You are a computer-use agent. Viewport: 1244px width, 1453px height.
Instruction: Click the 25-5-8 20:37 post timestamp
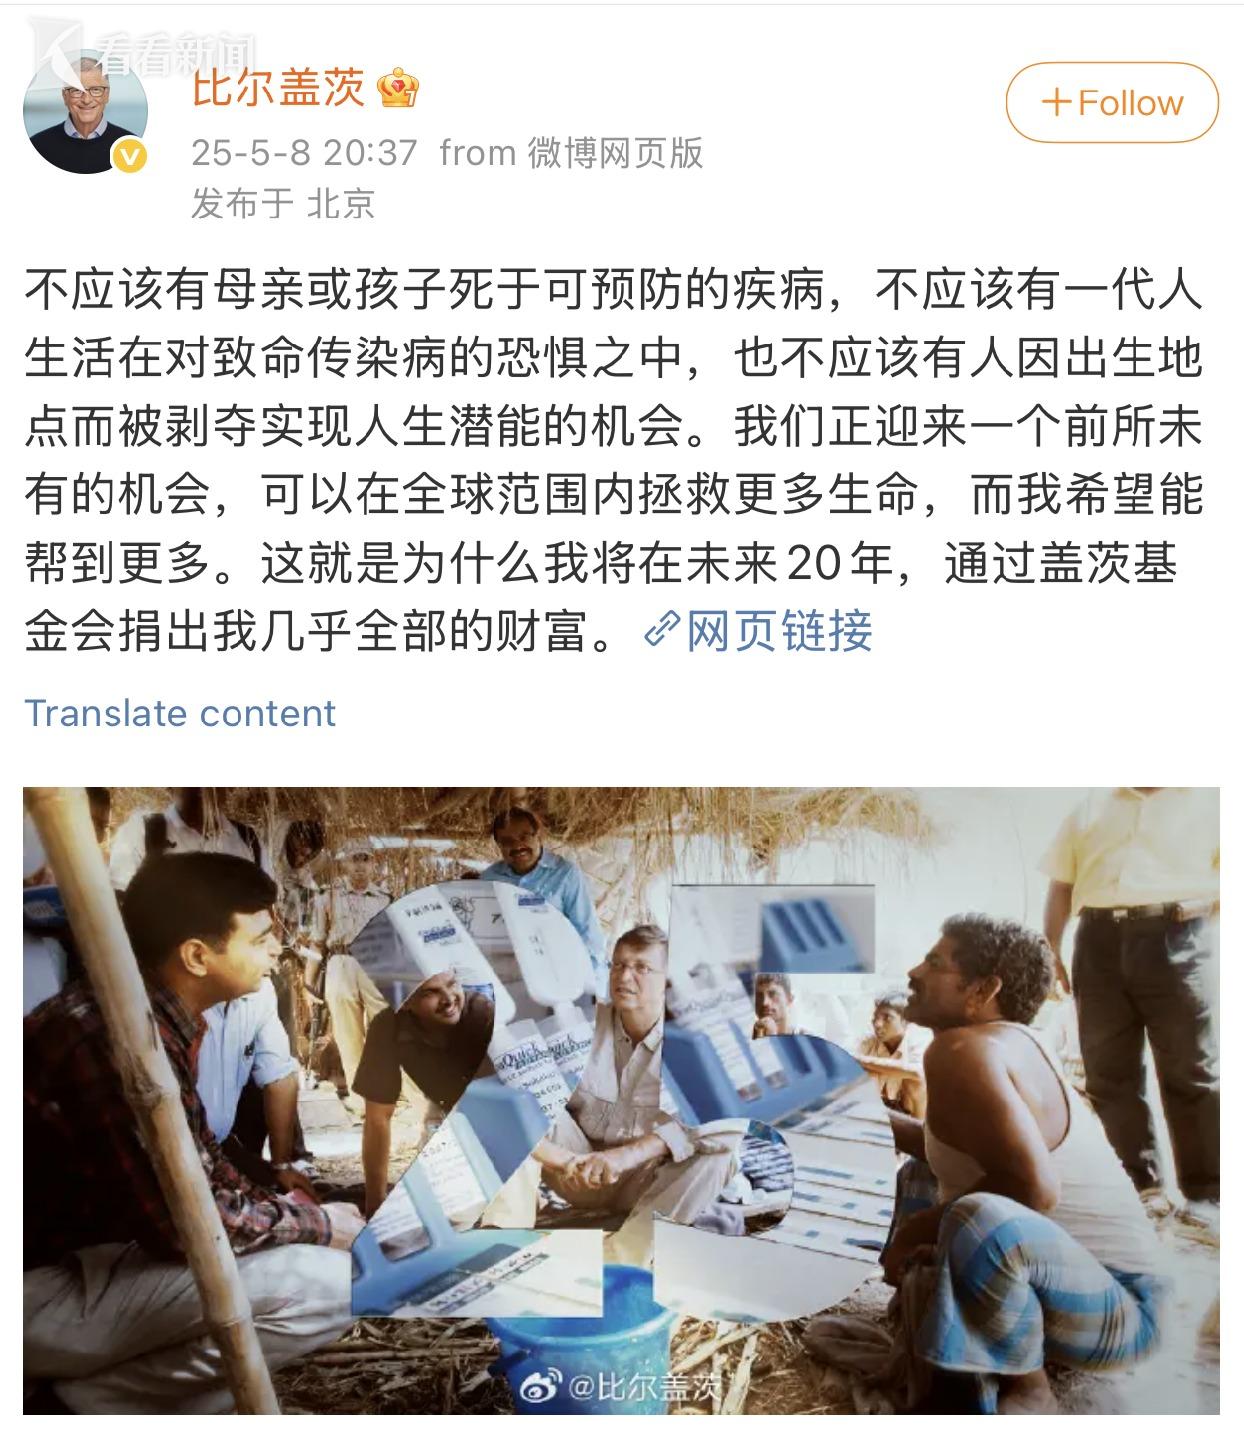(x=304, y=153)
